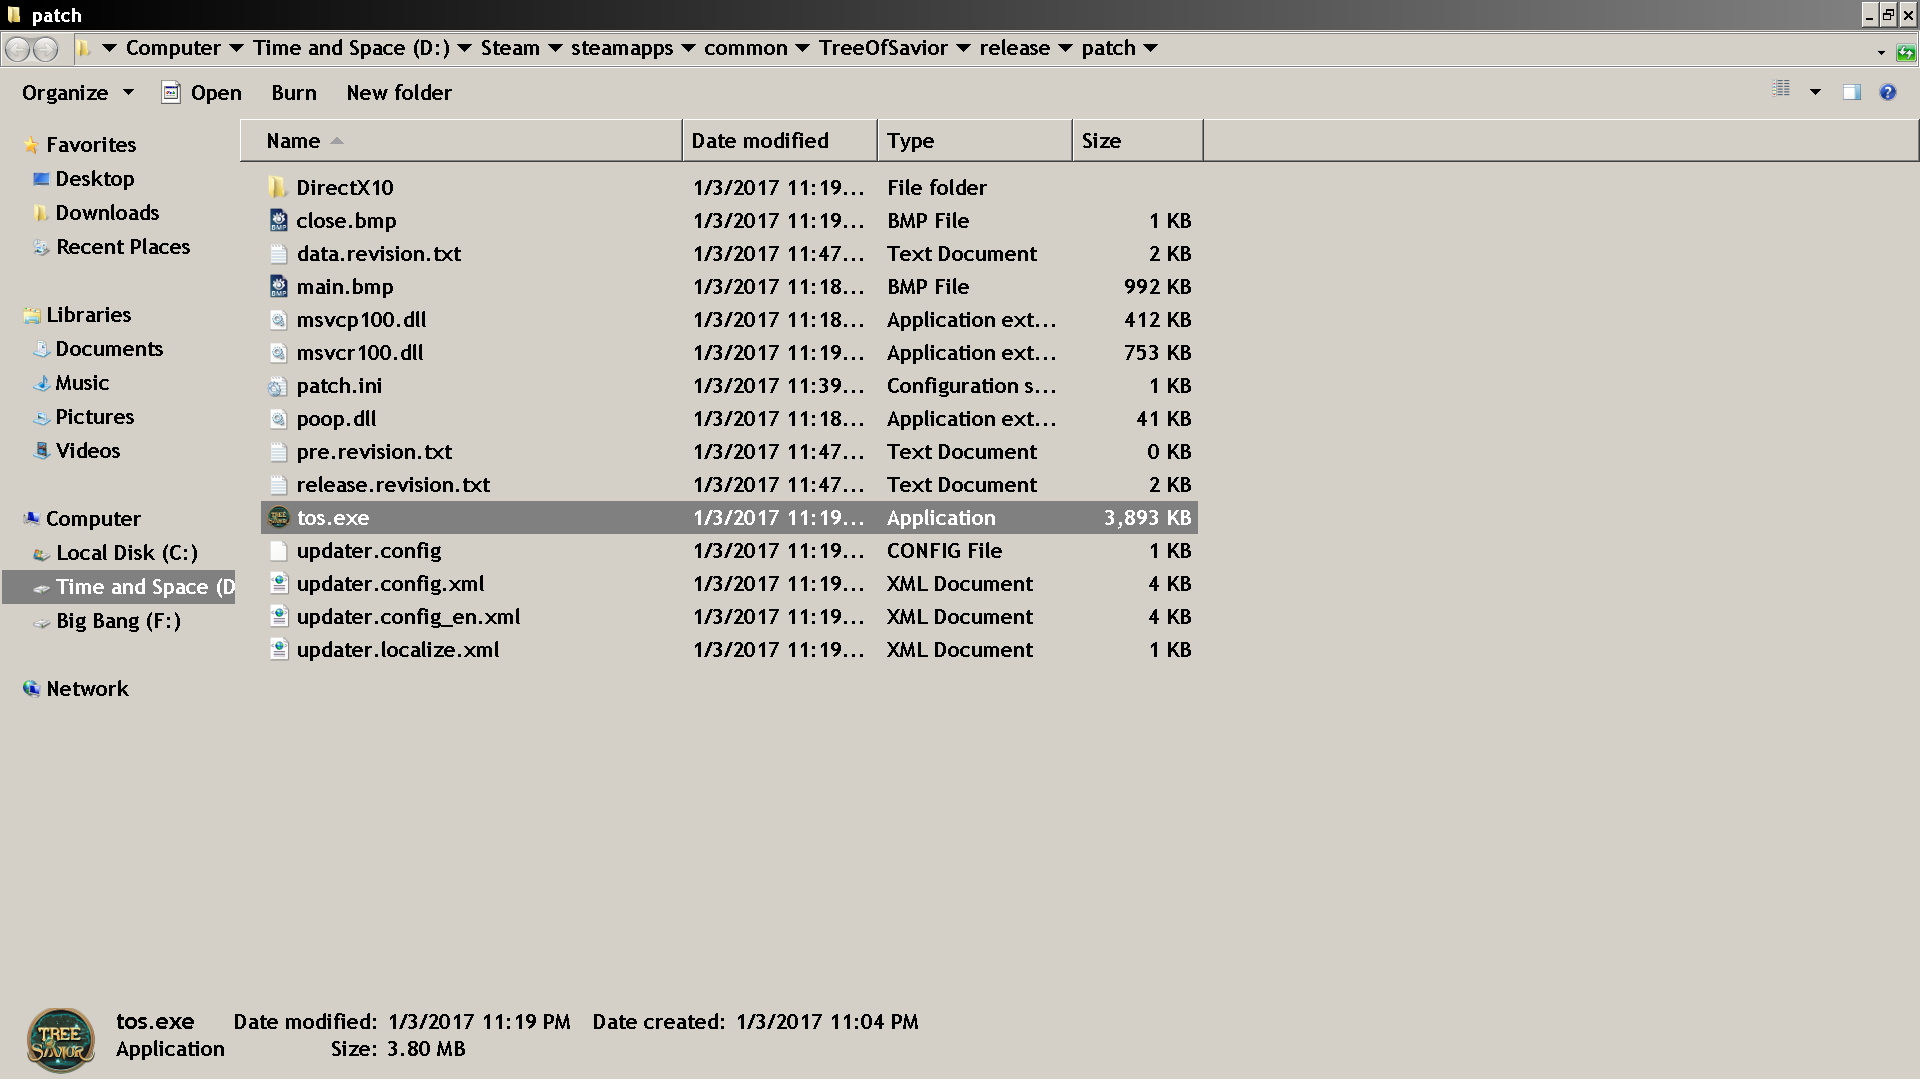Image resolution: width=1920 pixels, height=1080 pixels.
Task: Click the main.bmp file icon
Action: [x=278, y=287]
